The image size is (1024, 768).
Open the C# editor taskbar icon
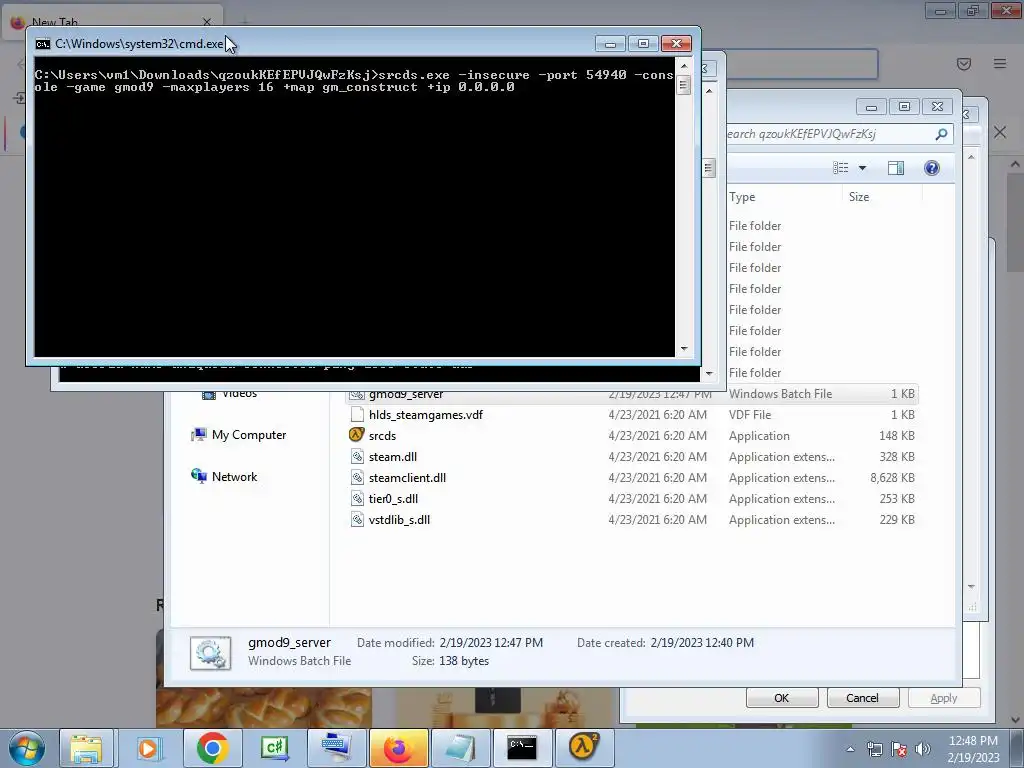[x=274, y=748]
